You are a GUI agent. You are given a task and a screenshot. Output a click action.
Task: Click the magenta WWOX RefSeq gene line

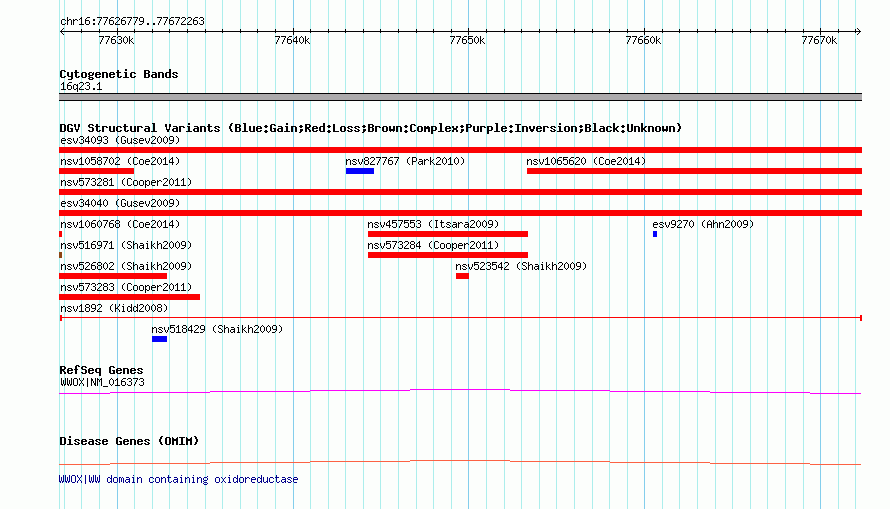click(460, 391)
